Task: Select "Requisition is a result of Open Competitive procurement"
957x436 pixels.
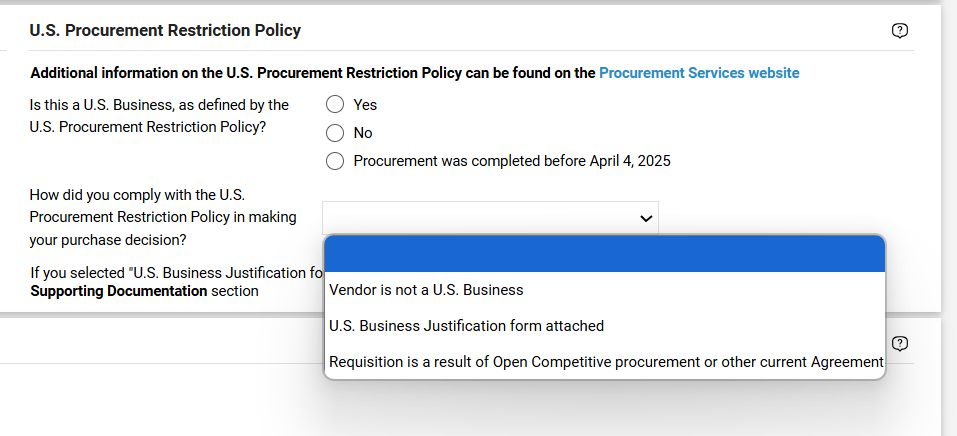Action: pyautogui.click(x=605, y=361)
